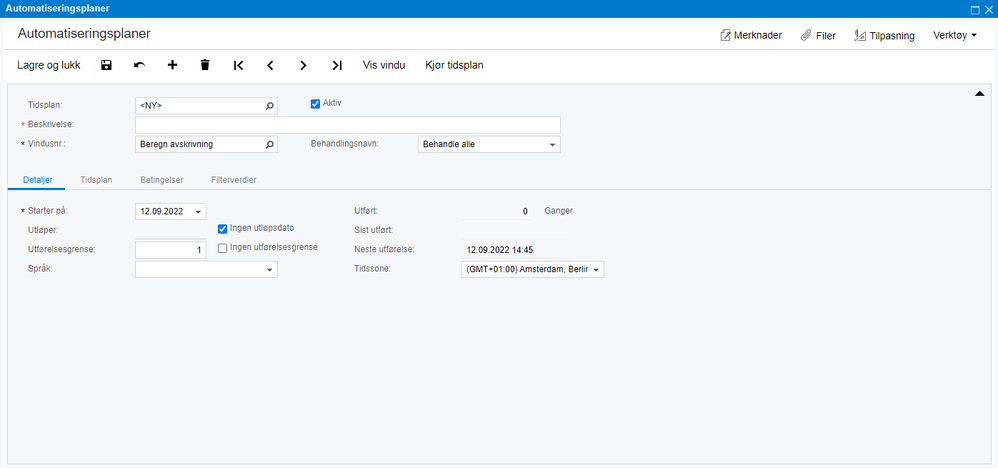Click Kjør tidsplan button
The image size is (998, 468).
455,65
